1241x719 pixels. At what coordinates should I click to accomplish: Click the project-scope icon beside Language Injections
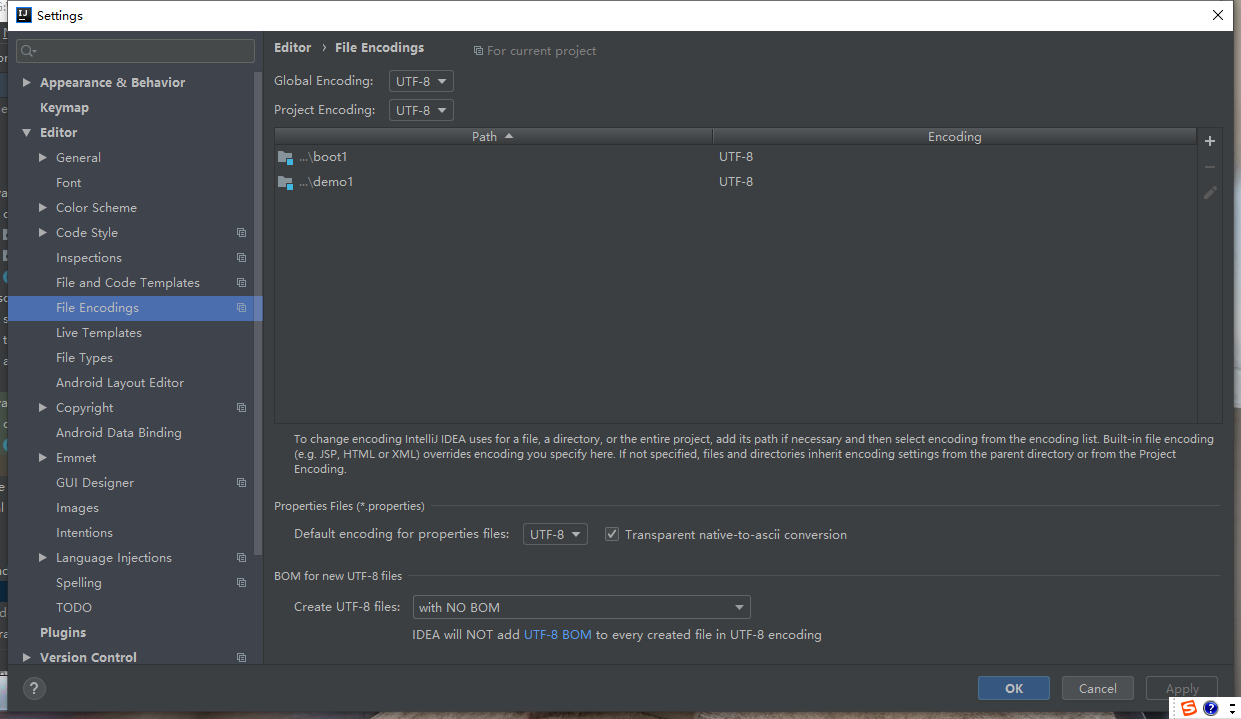241,558
